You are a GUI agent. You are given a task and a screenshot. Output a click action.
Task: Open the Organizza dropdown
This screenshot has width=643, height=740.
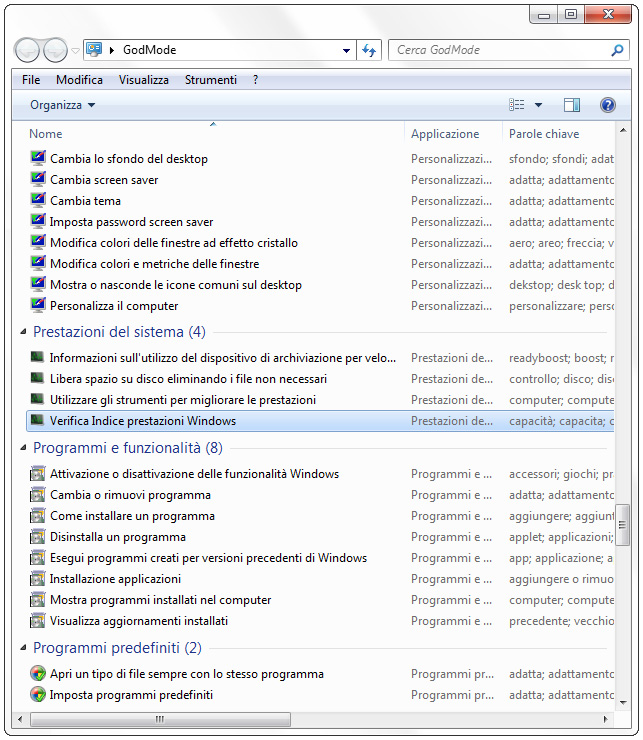(62, 105)
